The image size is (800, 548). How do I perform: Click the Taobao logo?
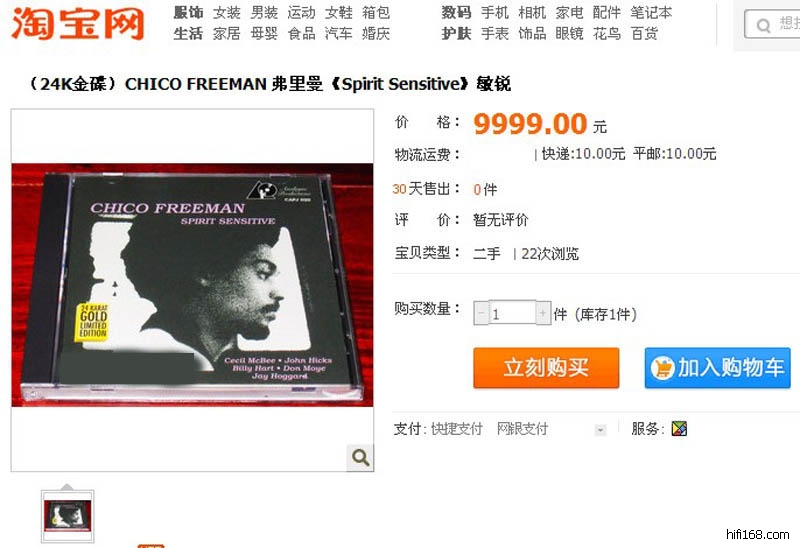(78, 23)
